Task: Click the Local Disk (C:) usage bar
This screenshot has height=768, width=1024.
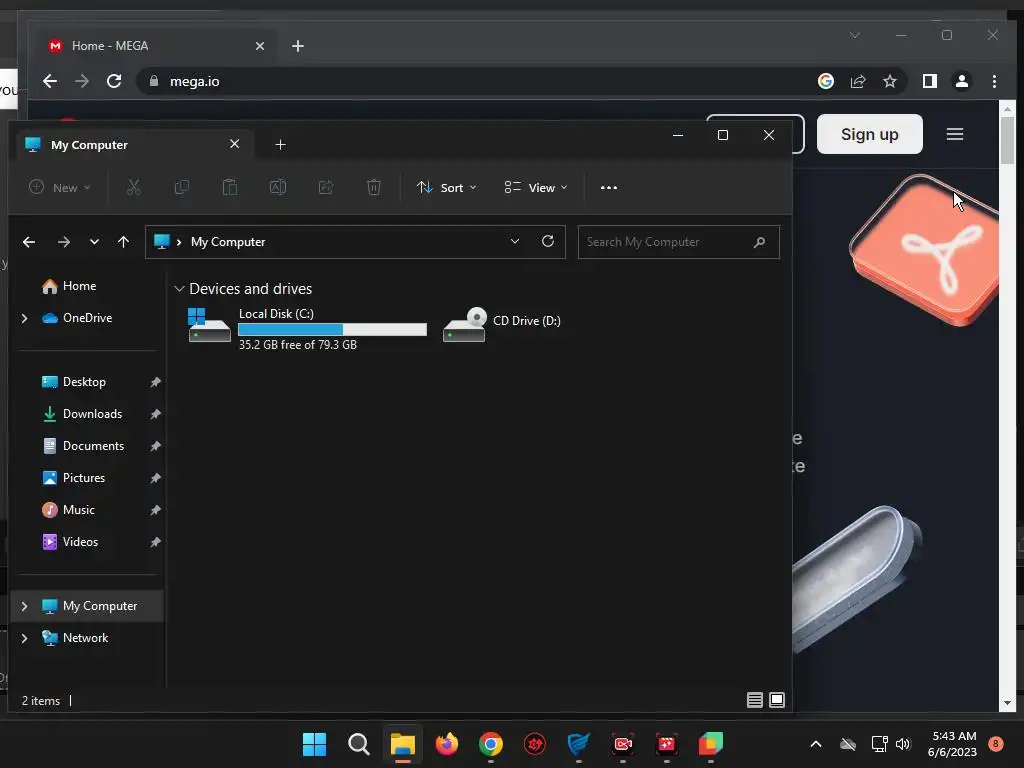Action: point(332,330)
